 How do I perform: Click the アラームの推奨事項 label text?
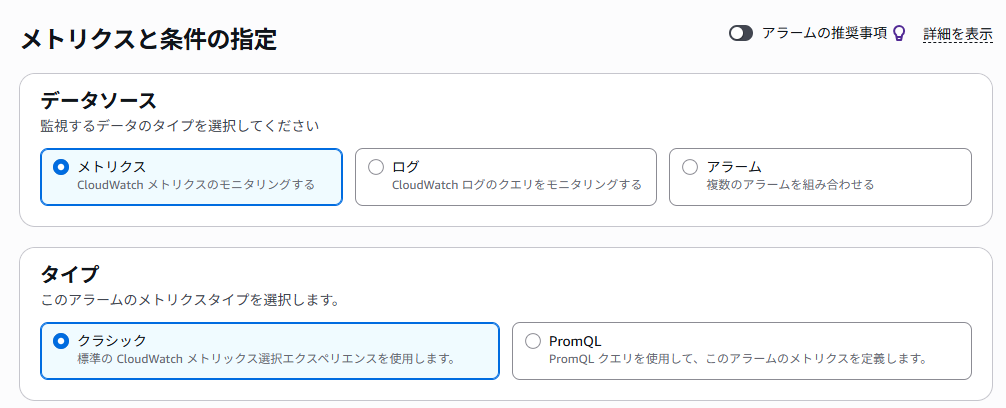click(824, 33)
